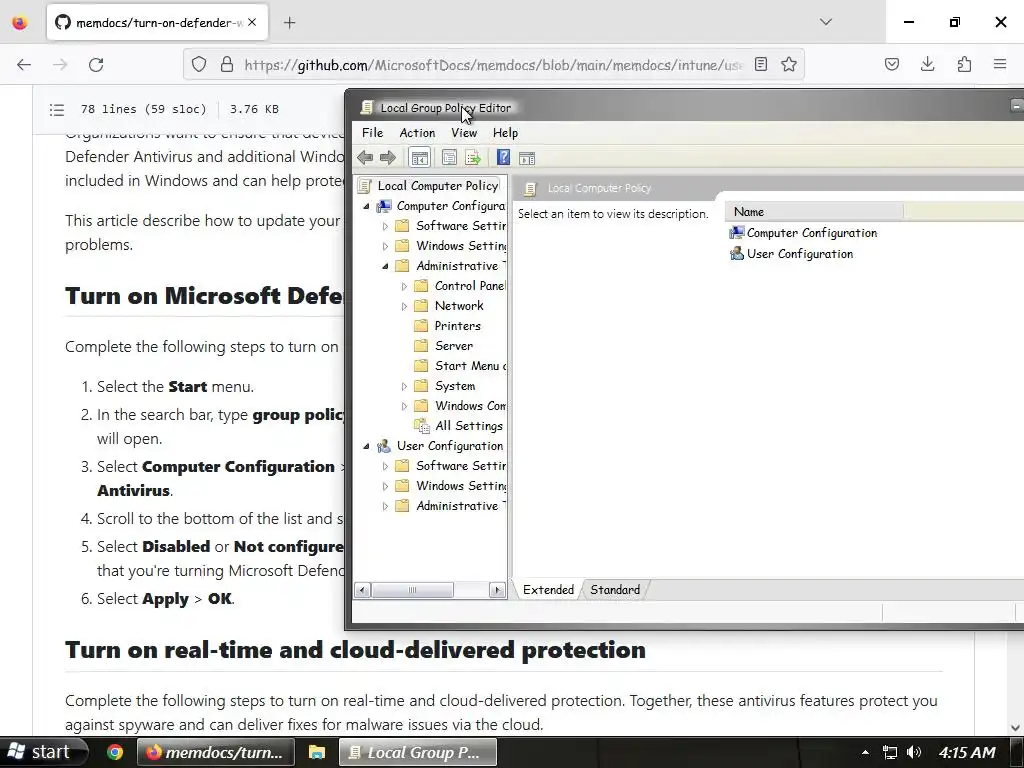This screenshot has width=1024, height=768.
Task: Expand the System folder node
Action: pos(404,387)
